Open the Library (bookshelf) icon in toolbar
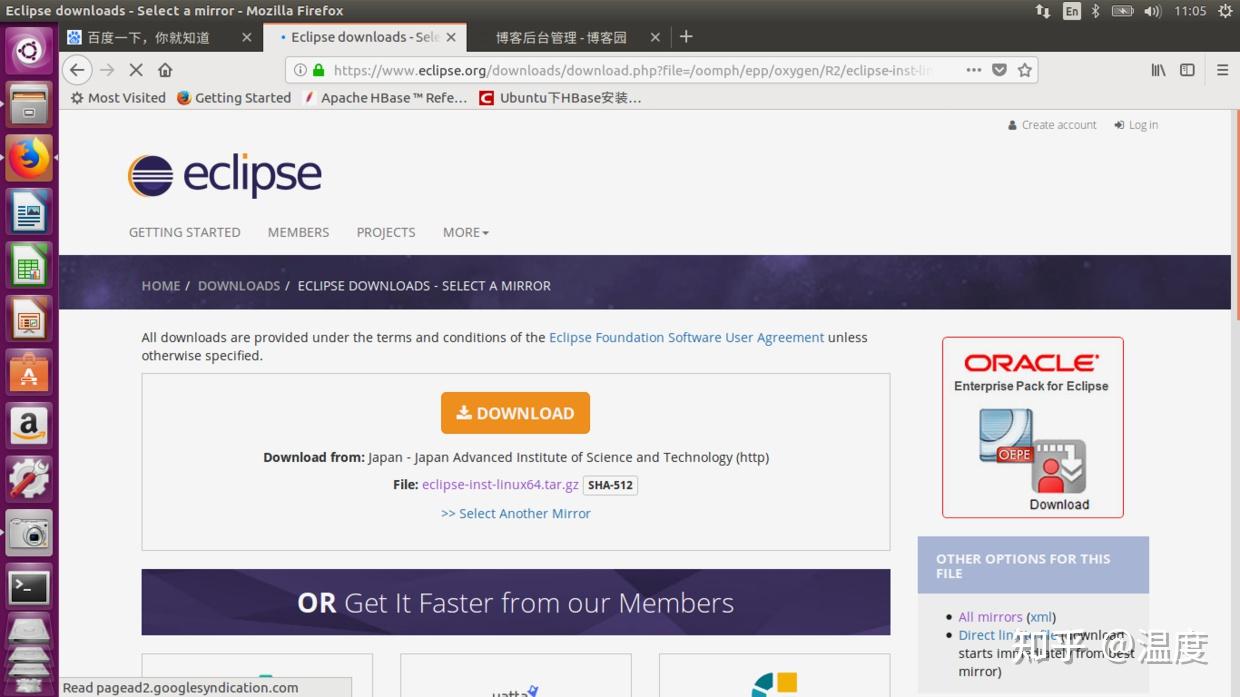 tap(1157, 70)
